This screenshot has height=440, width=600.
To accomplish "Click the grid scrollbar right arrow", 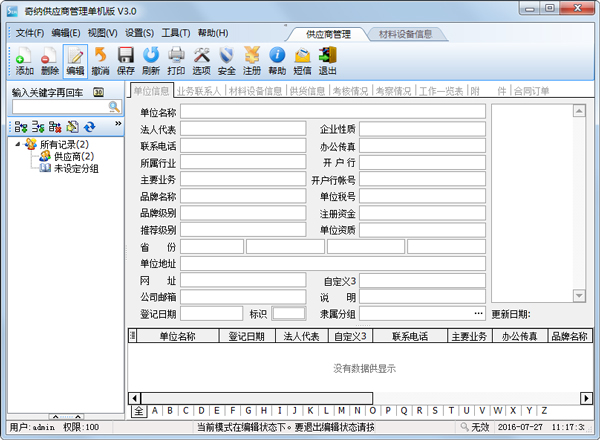I will [x=586, y=398].
